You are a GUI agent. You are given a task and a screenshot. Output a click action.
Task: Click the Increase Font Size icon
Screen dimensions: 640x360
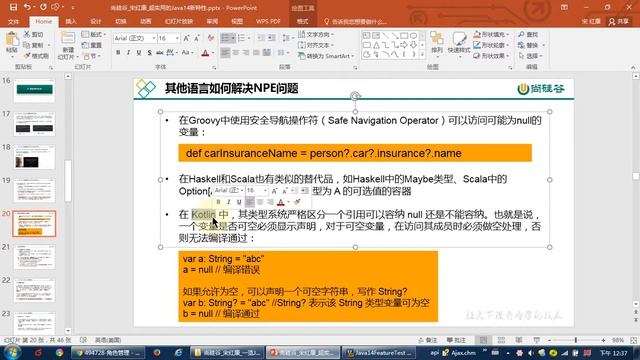[187, 38]
